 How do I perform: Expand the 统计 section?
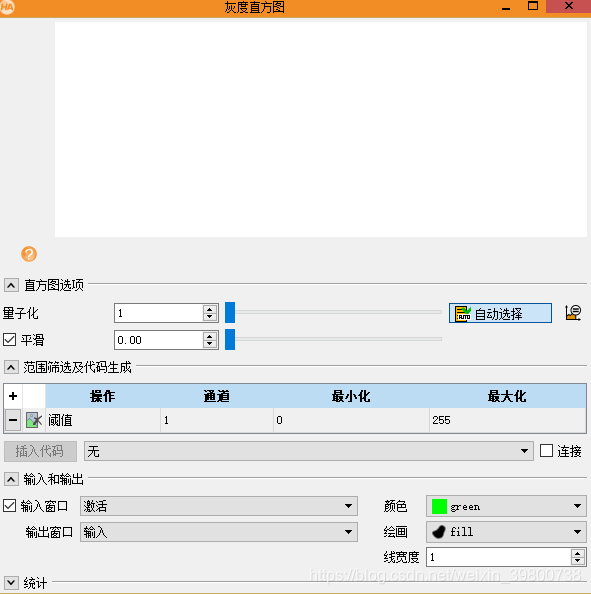11,583
